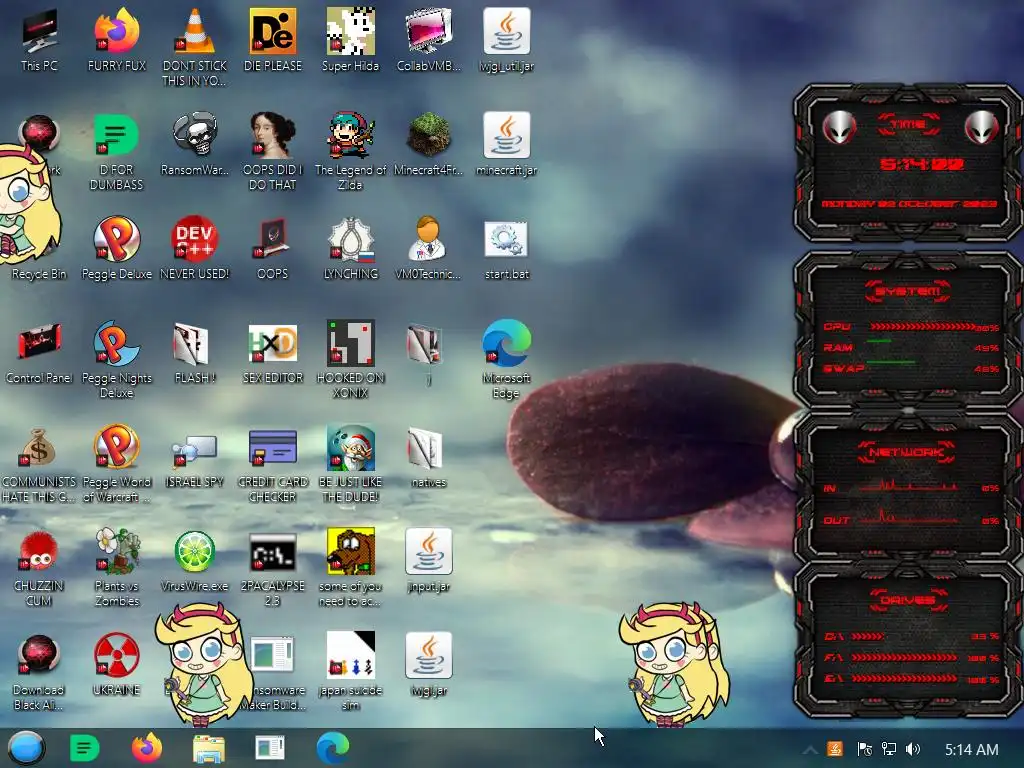Viewport: 1024px width, 768px height.
Task: Select lwjgl.jar file
Action: [428, 664]
